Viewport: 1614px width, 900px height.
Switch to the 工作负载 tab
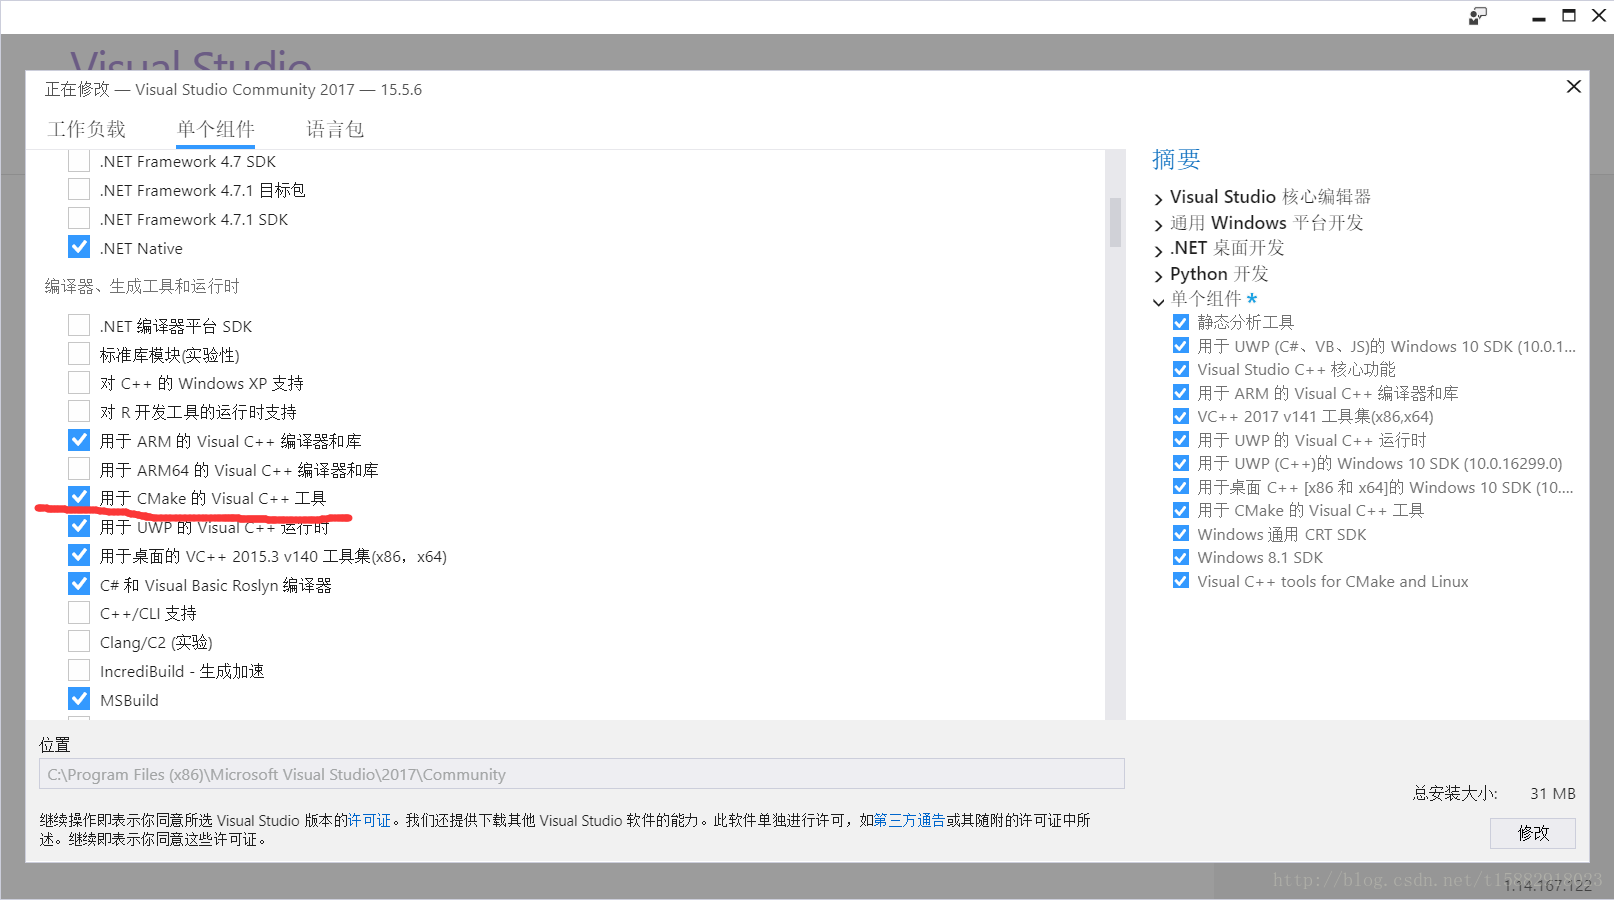[87, 129]
